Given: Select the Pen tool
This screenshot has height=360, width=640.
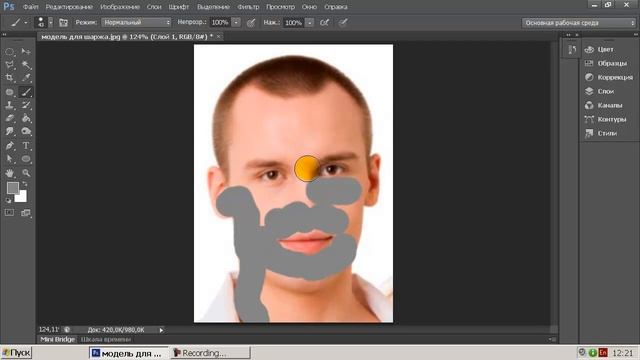Looking at the screenshot, I should click(10, 146).
